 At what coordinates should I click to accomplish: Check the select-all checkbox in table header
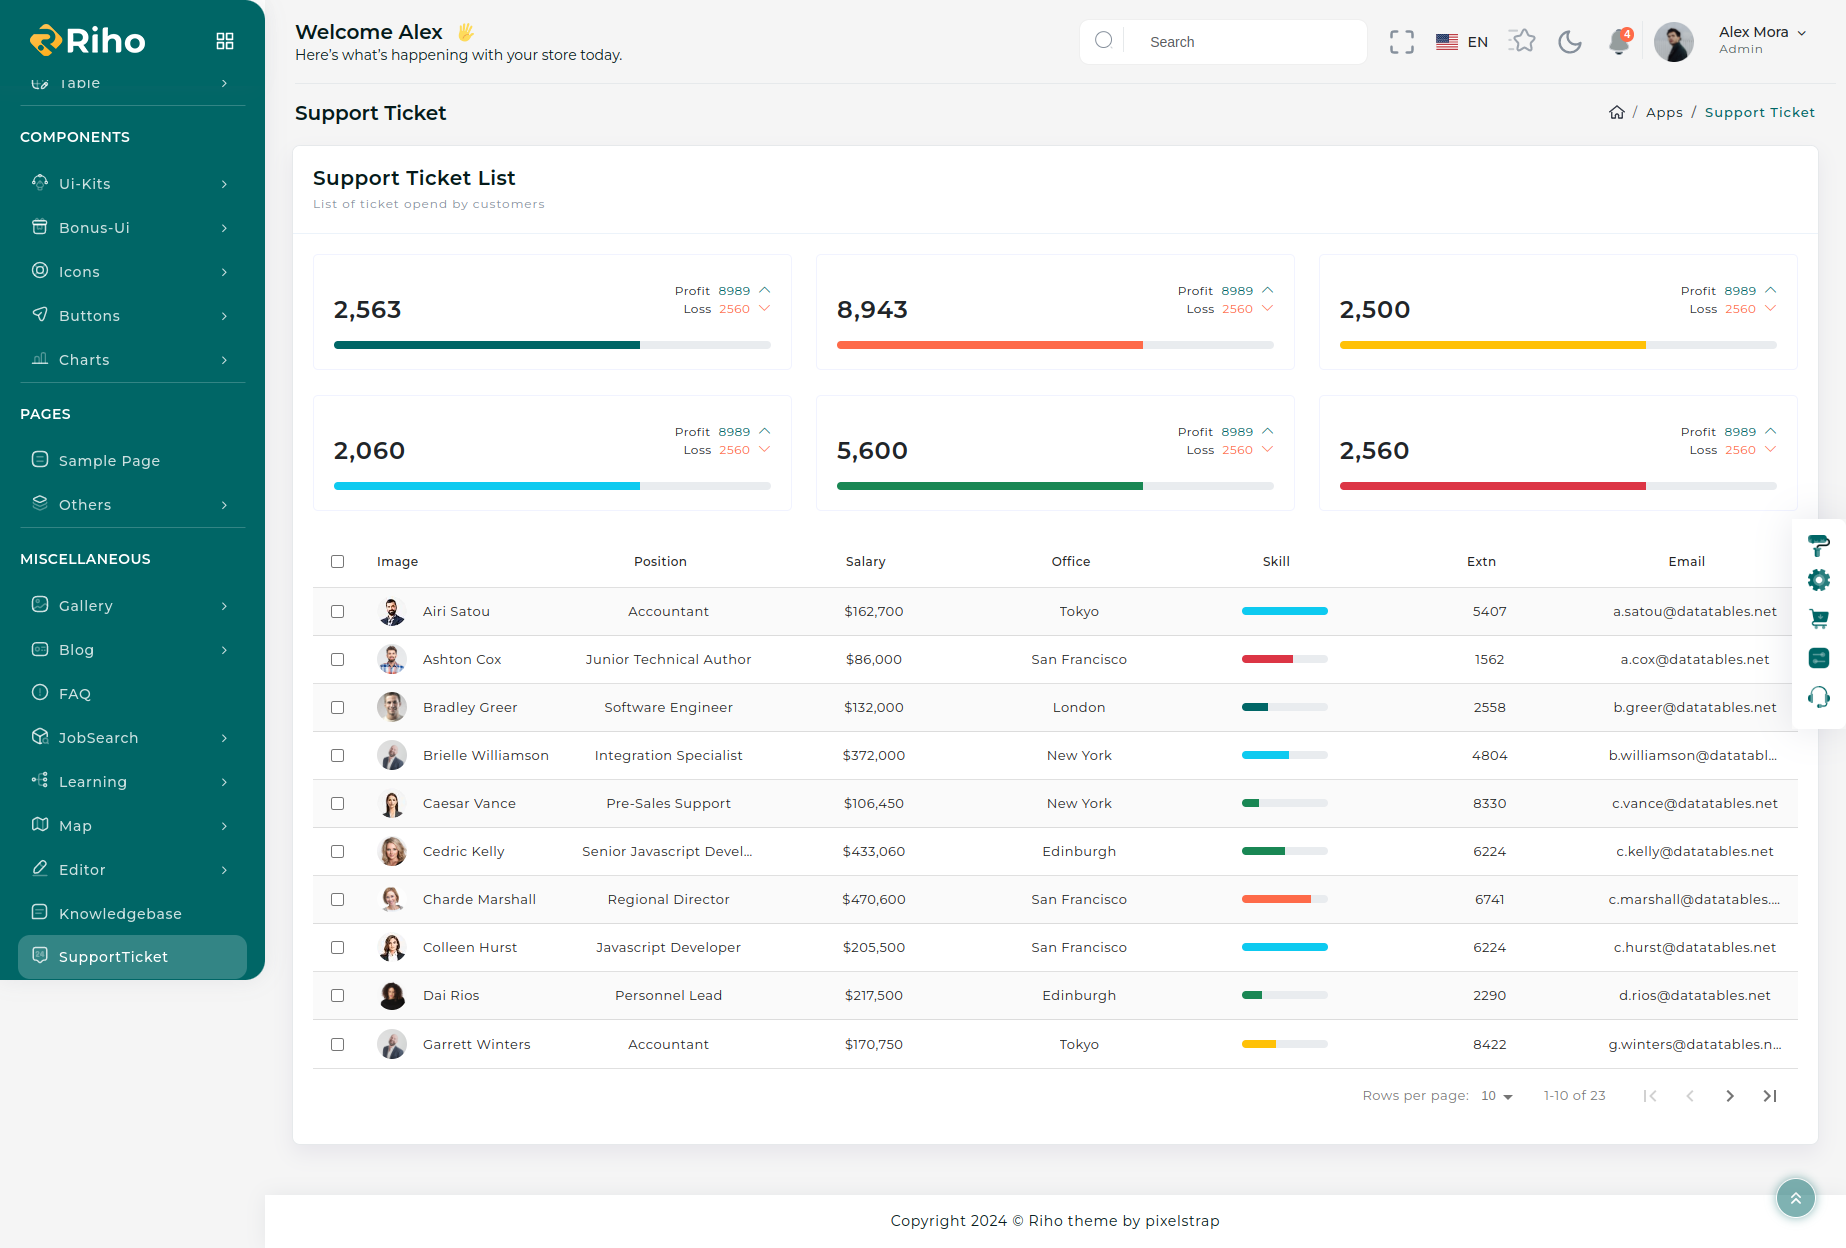click(338, 562)
